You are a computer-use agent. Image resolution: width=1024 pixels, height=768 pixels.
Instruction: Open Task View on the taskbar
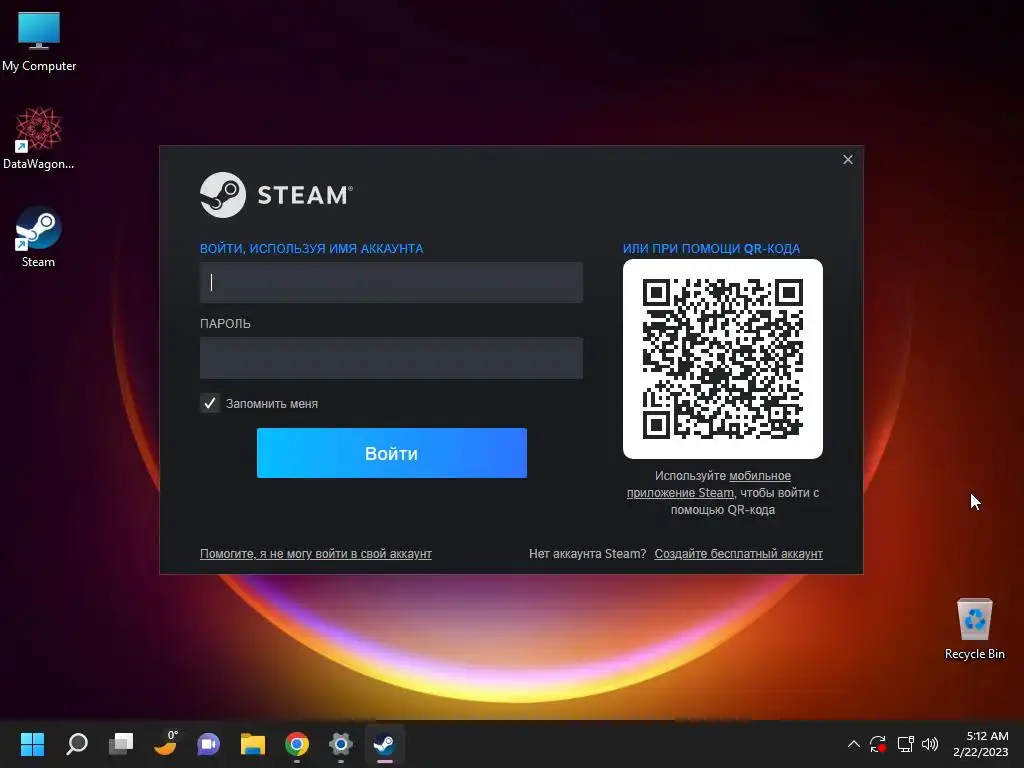click(121, 744)
